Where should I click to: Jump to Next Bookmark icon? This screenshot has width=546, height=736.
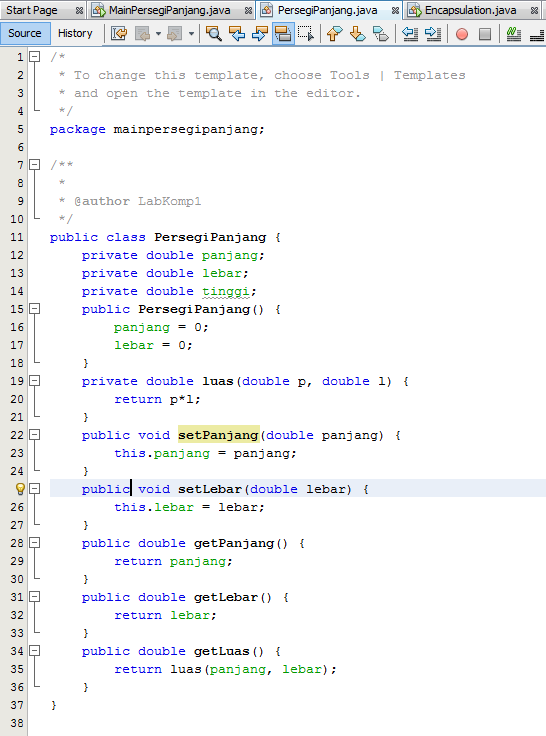[x=358, y=33]
